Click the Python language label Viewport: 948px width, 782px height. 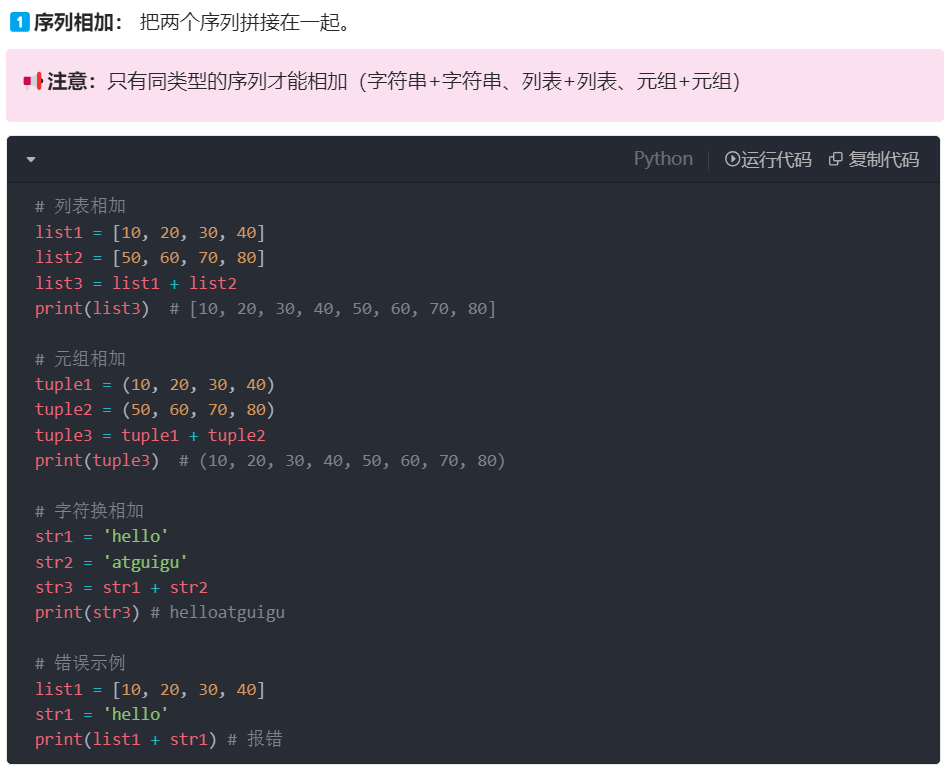coord(663,158)
